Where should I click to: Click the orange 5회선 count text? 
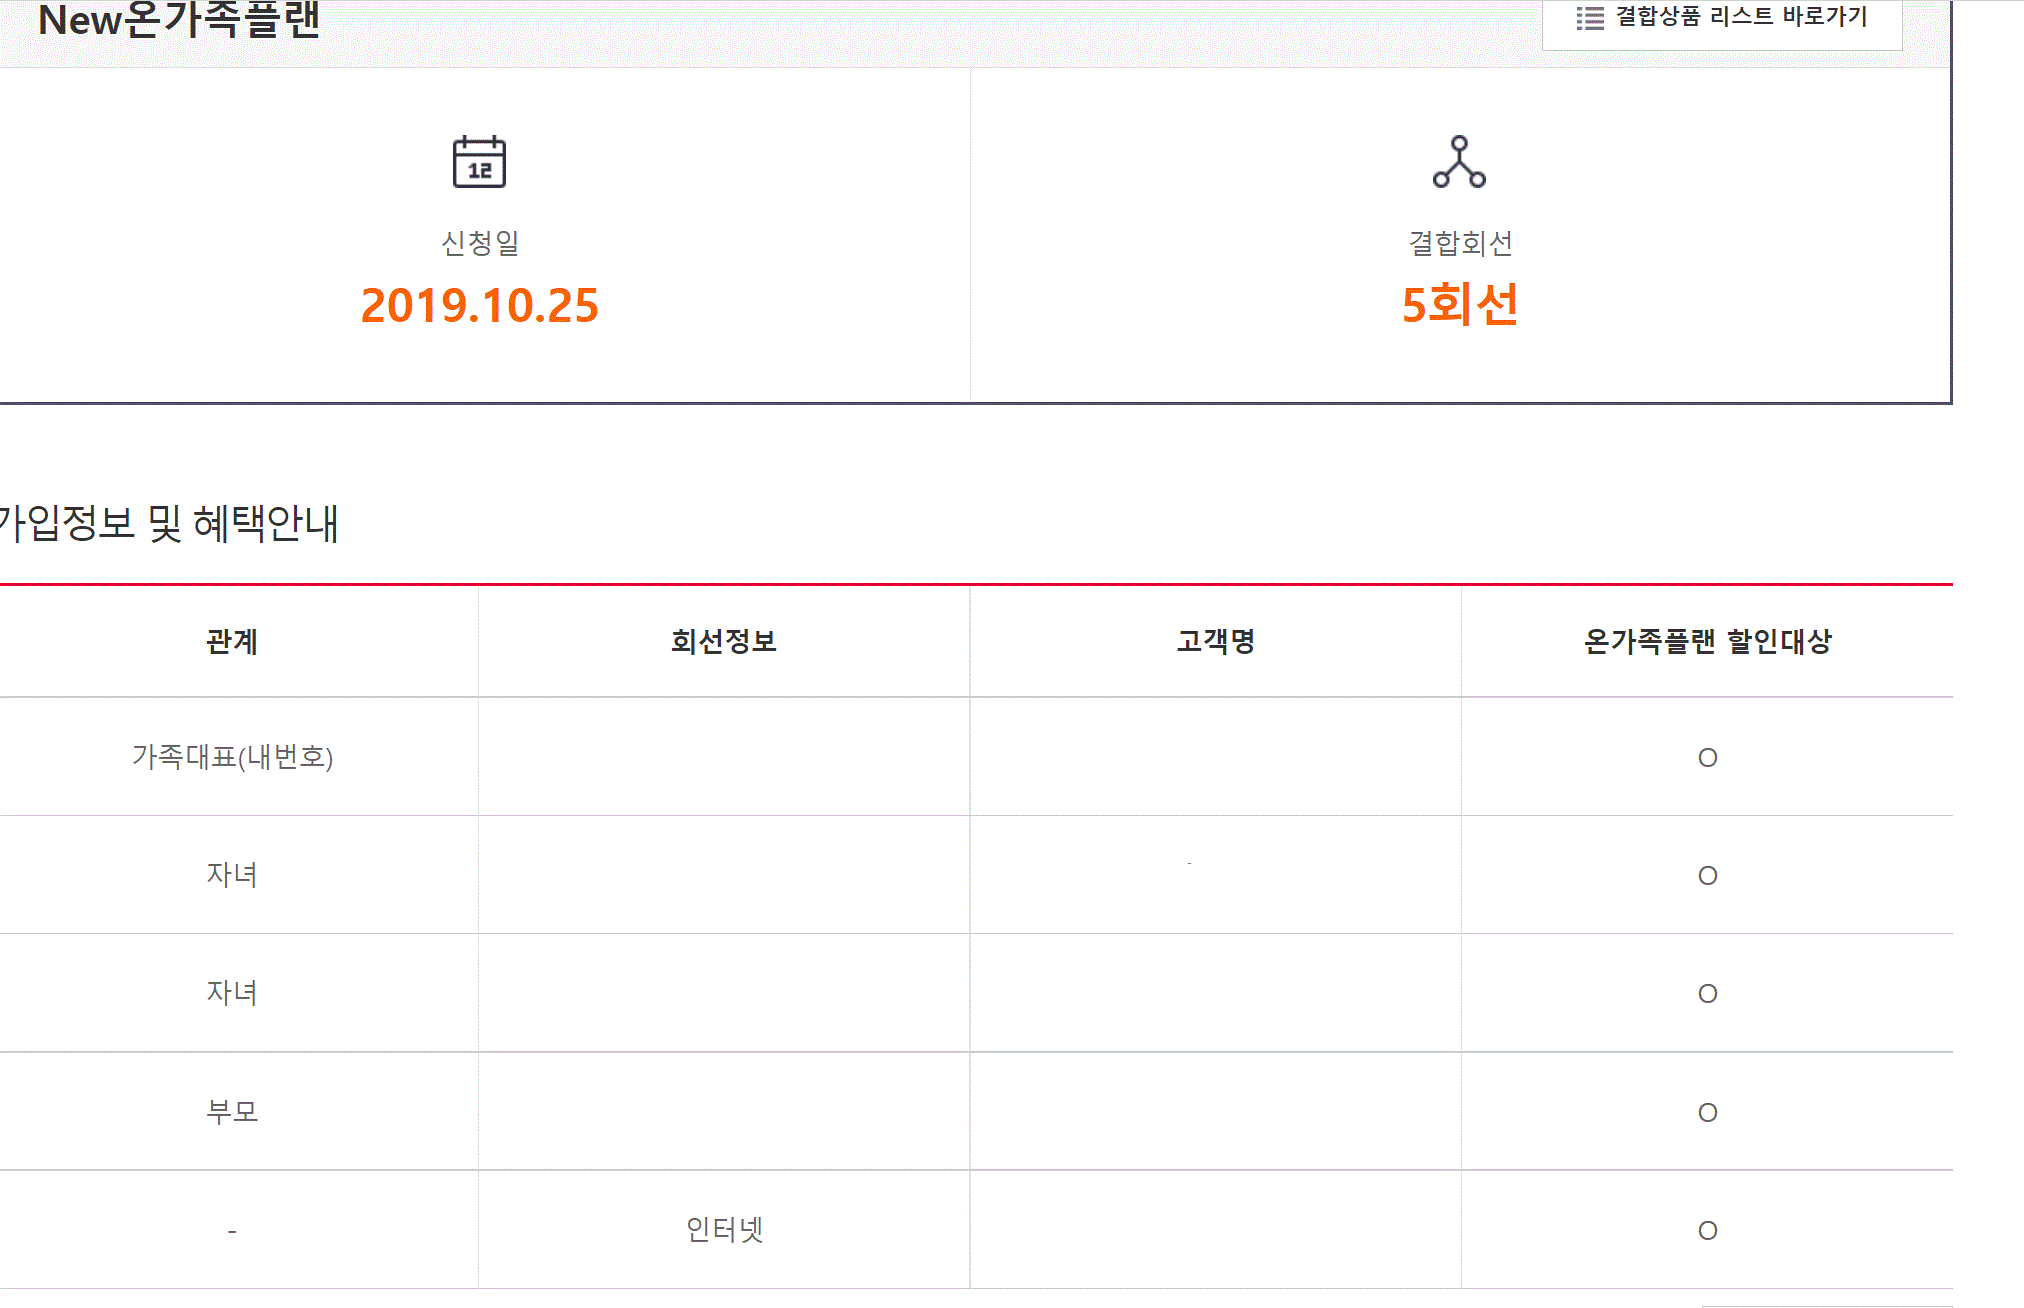(1459, 305)
